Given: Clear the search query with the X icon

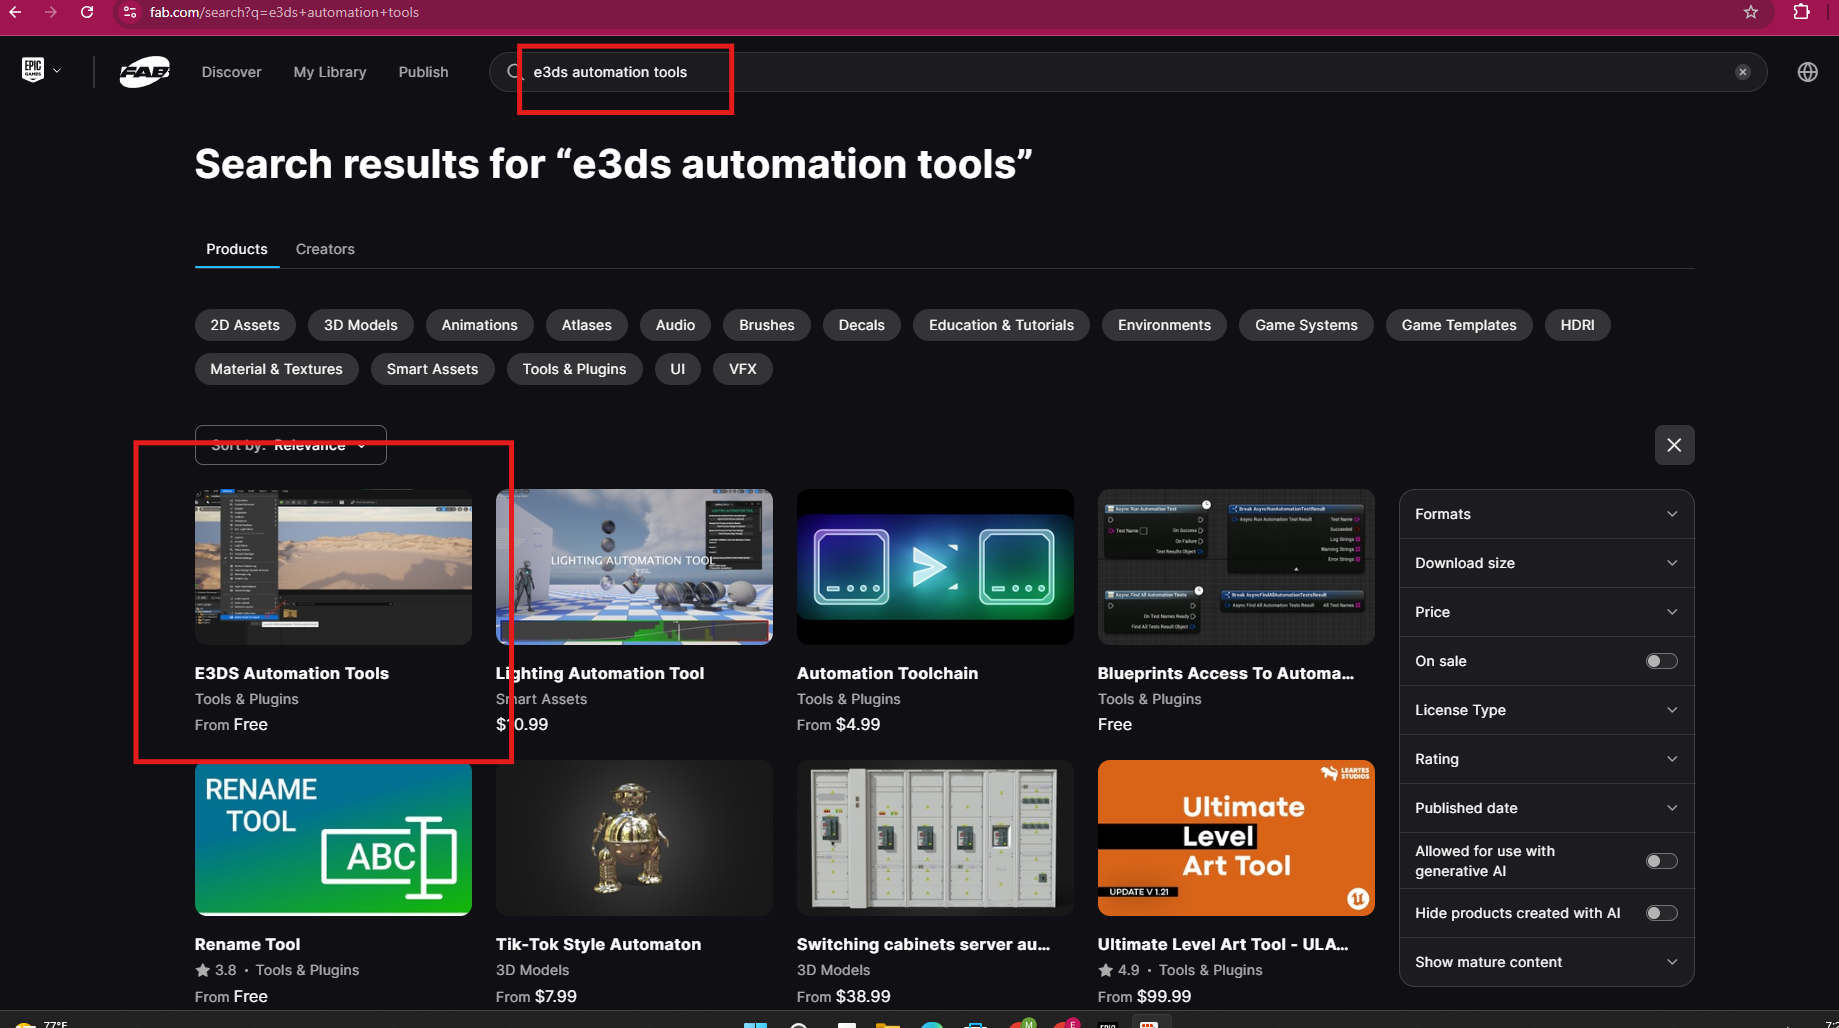Looking at the screenshot, I should (x=1742, y=72).
